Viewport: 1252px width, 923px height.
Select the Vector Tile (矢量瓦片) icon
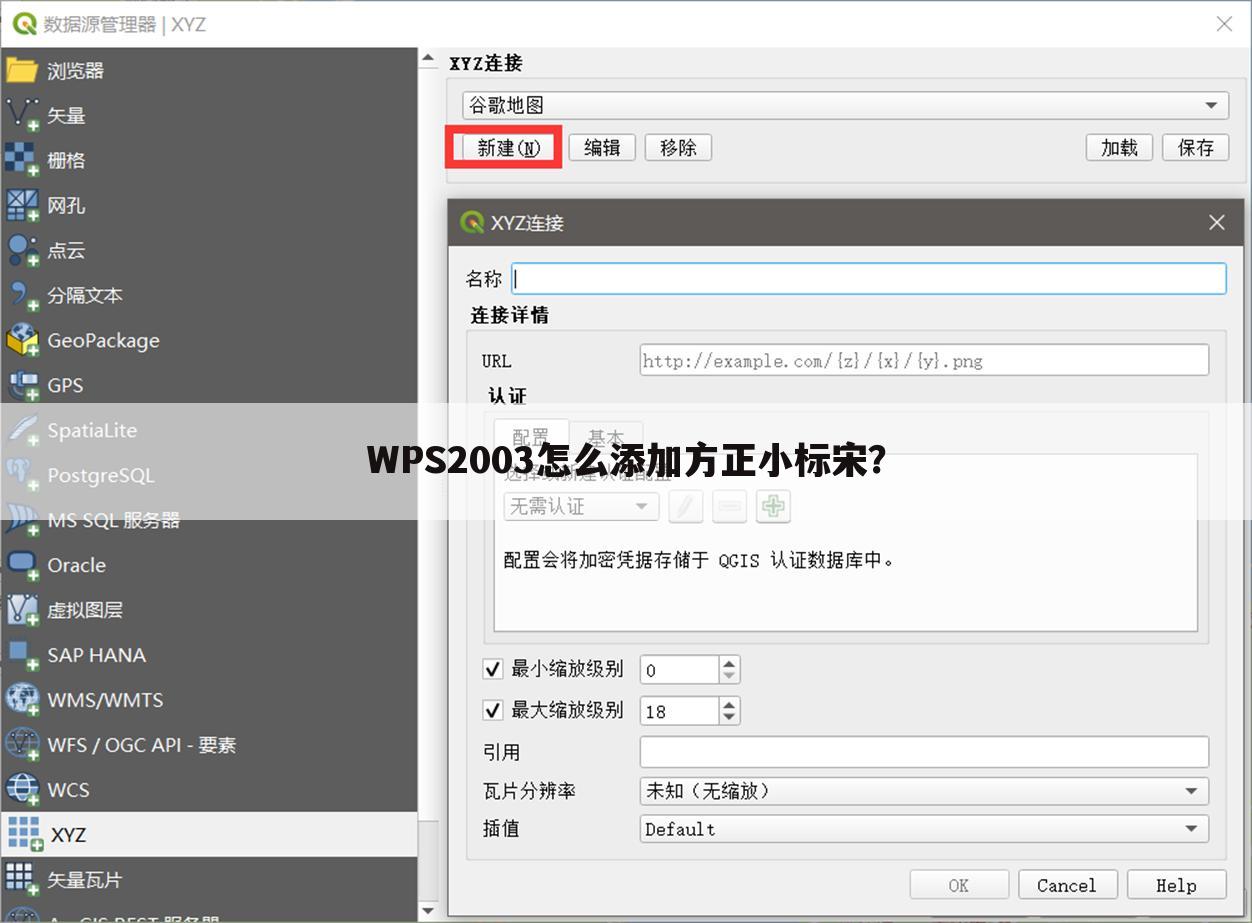point(22,880)
